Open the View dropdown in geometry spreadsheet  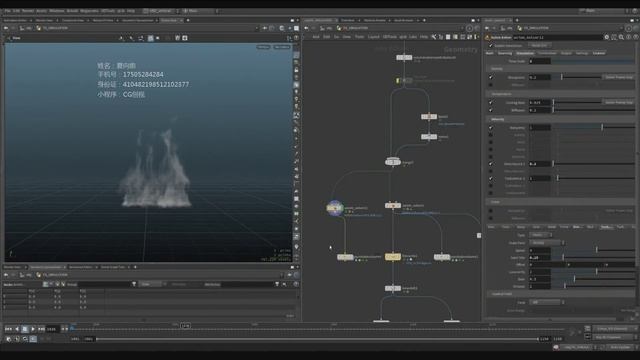pyautogui.click(x=153, y=284)
